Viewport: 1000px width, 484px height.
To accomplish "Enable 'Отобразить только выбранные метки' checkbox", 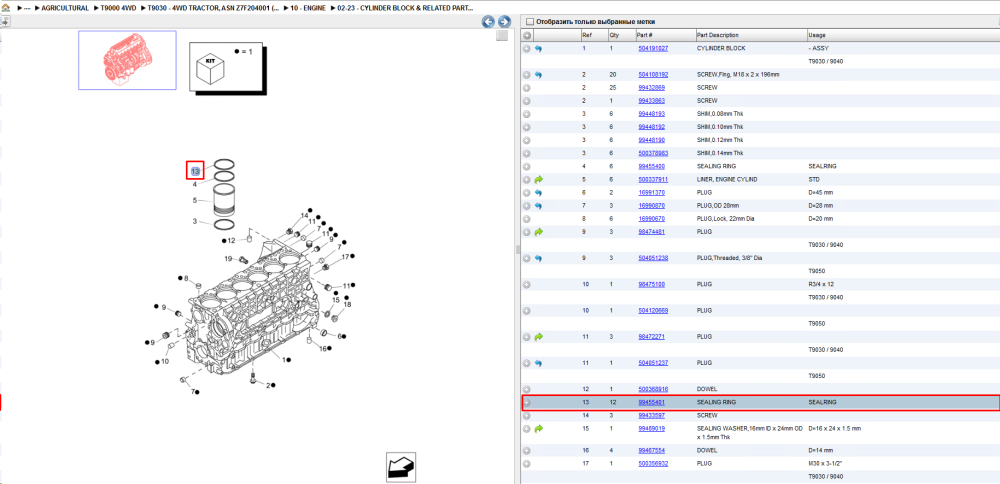I will click(529, 22).
